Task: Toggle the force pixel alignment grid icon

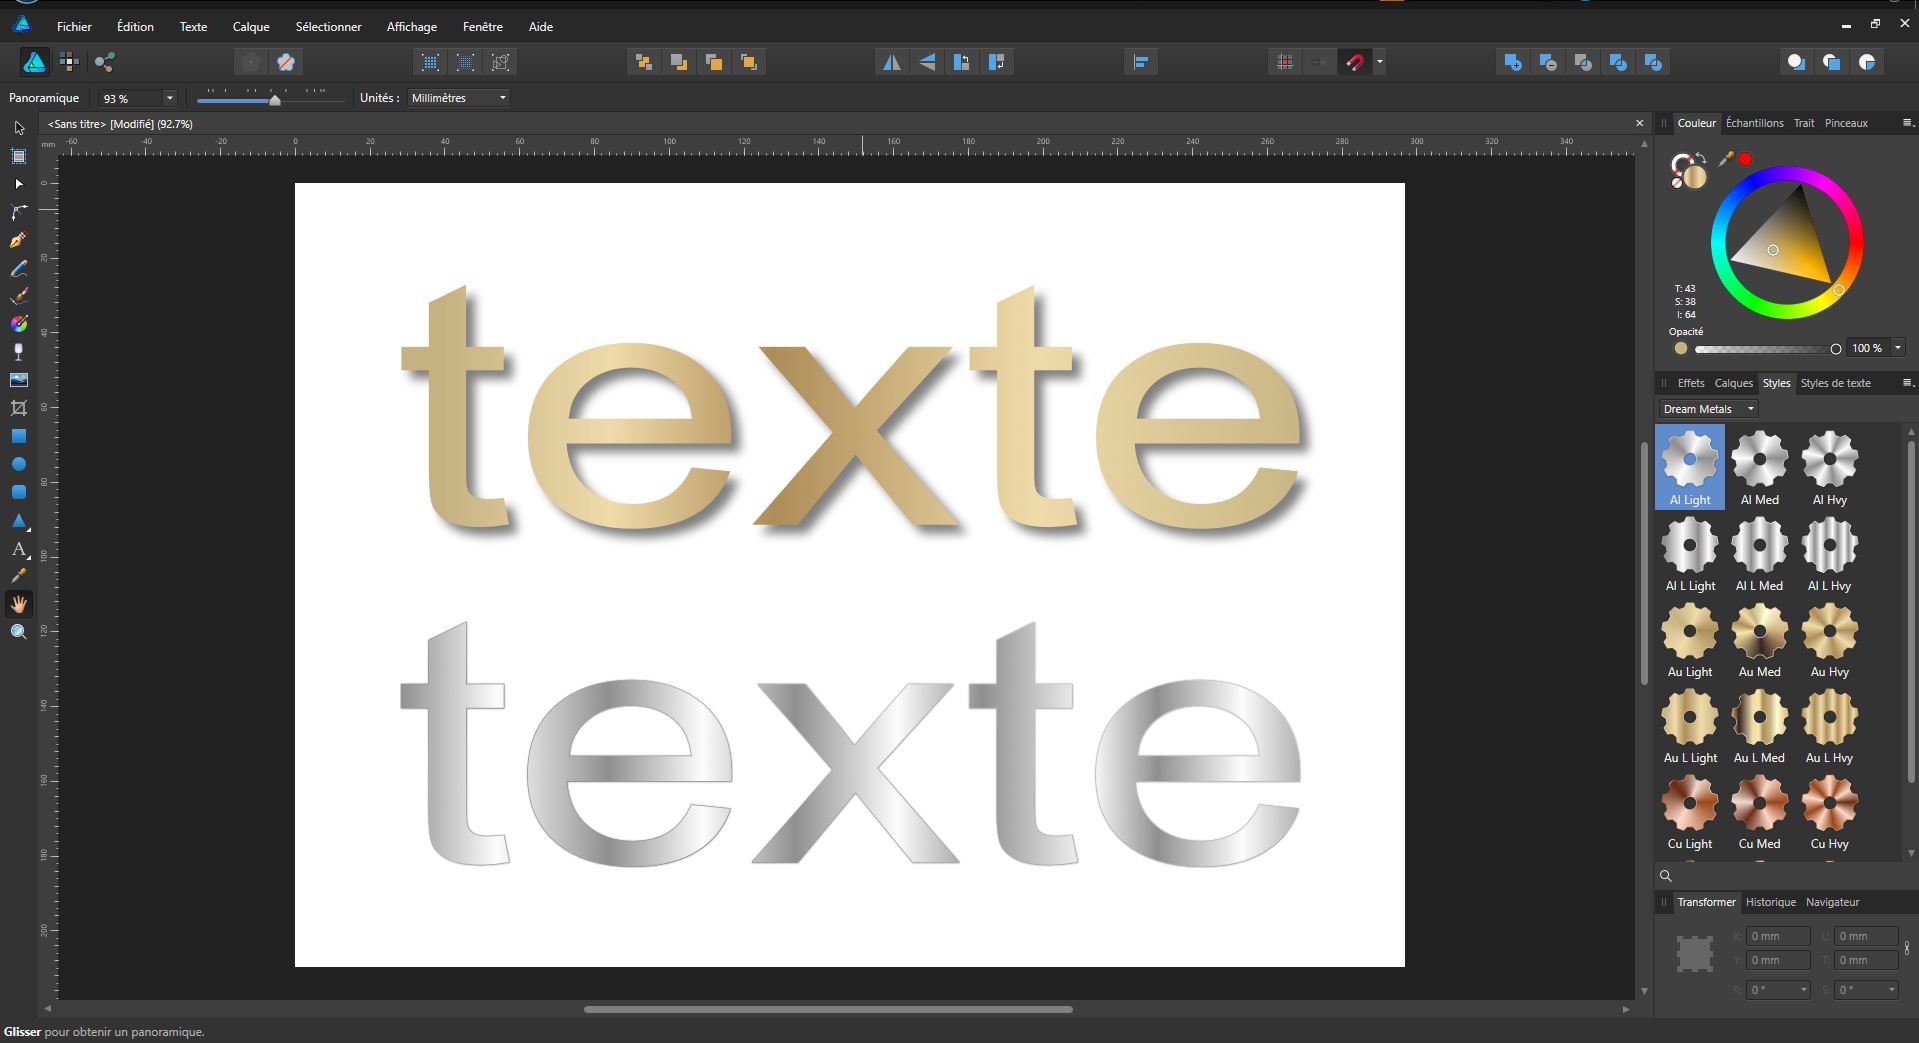Action: (x=1285, y=62)
